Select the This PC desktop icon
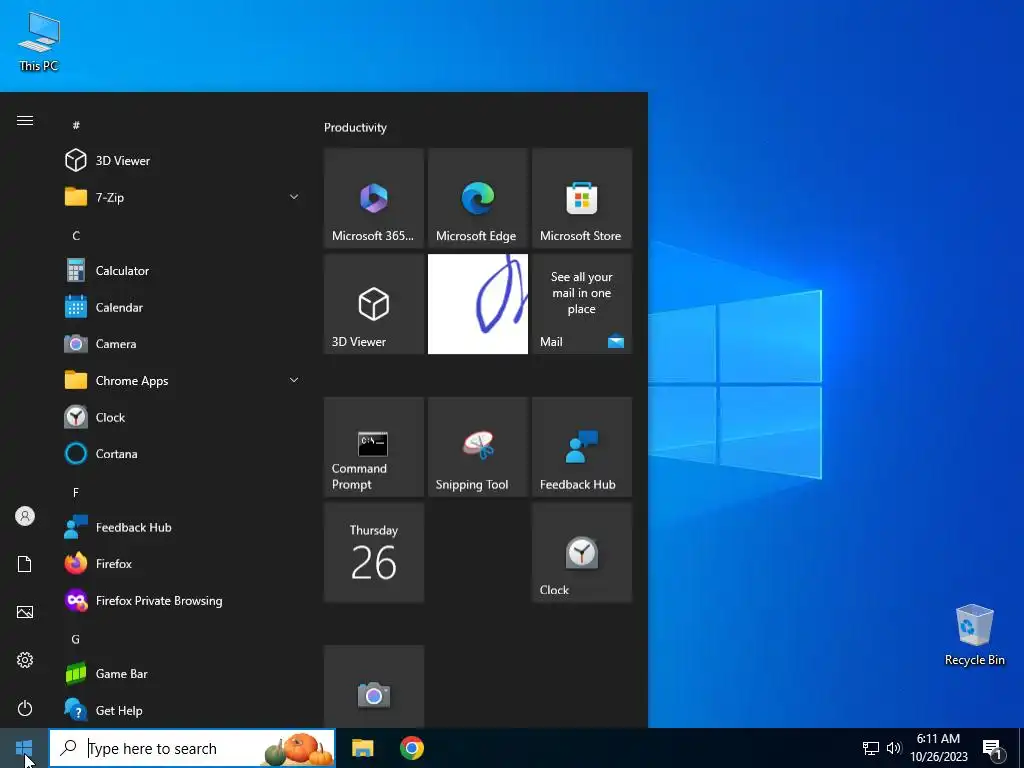 pyautogui.click(x=39, y=42)
